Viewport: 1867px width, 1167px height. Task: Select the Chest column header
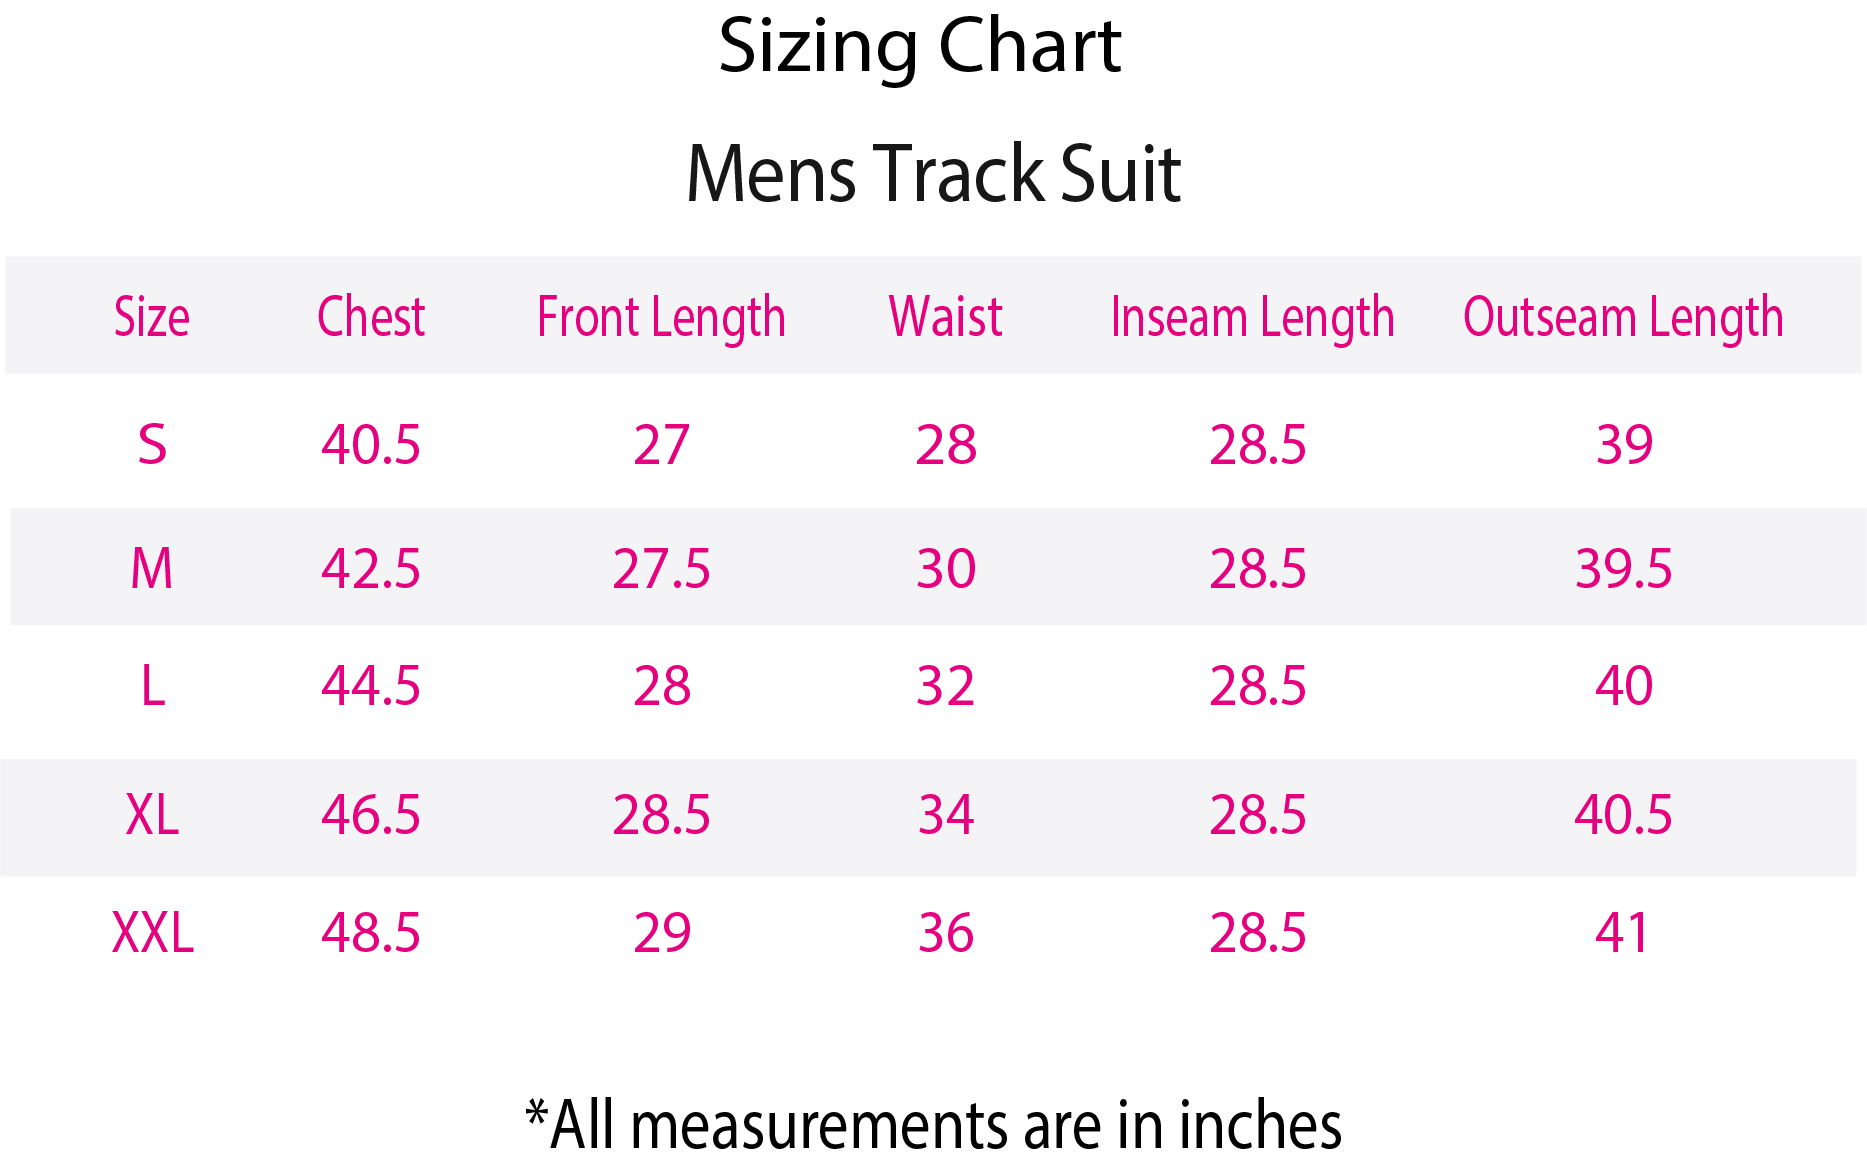click(371, 318)
